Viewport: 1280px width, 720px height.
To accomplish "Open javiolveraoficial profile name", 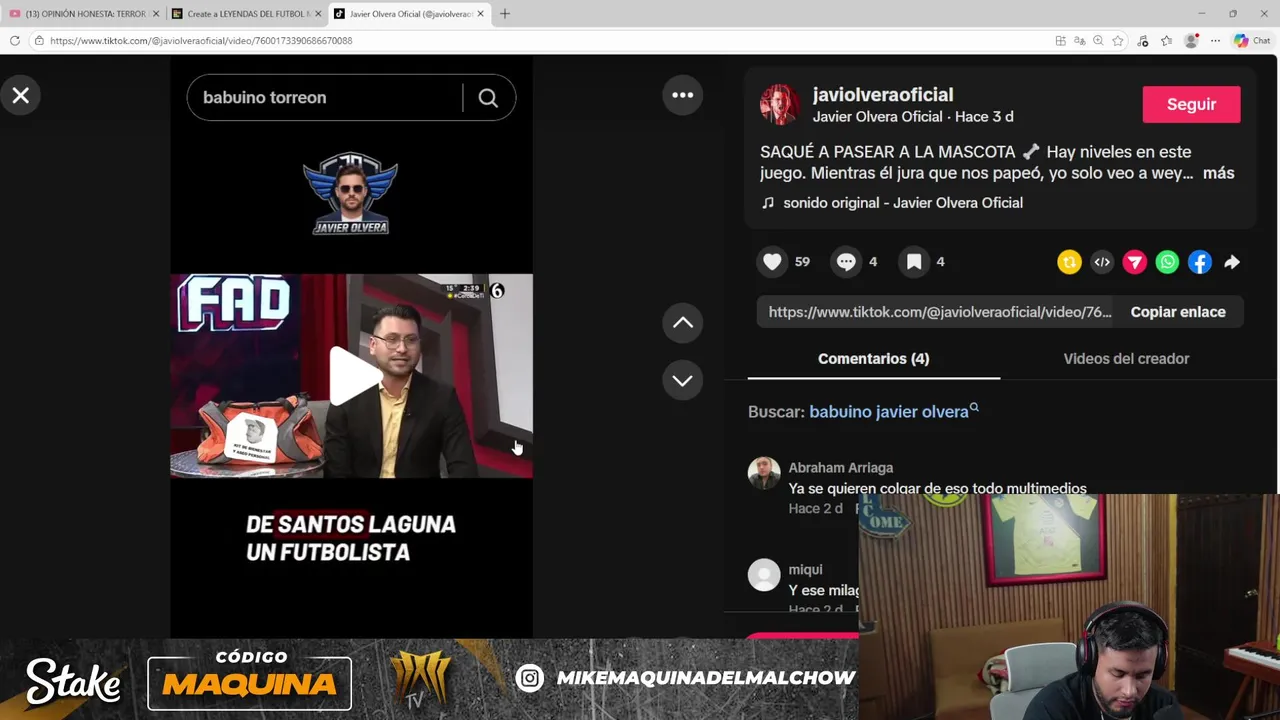I will coord(883,95).
